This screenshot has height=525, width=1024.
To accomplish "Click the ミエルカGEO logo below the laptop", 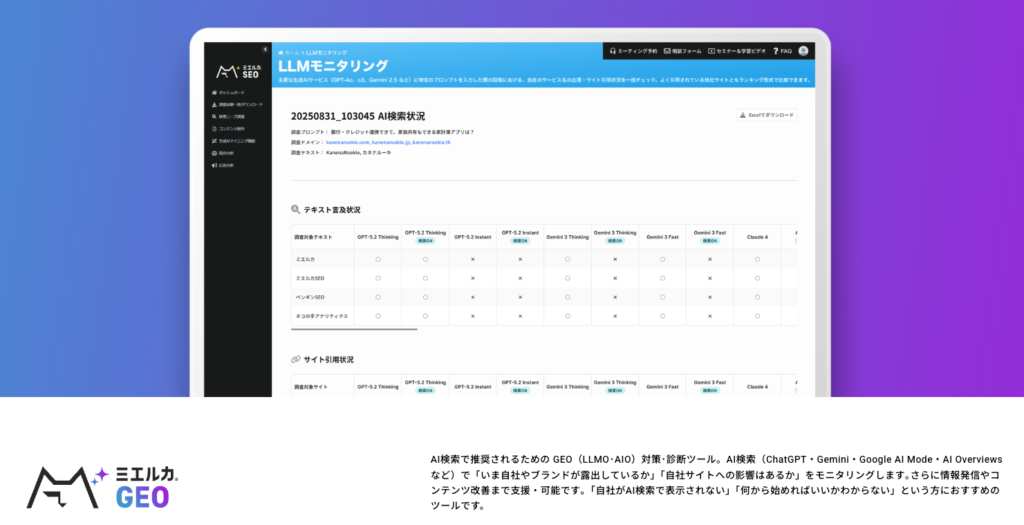I will [103, 487].
